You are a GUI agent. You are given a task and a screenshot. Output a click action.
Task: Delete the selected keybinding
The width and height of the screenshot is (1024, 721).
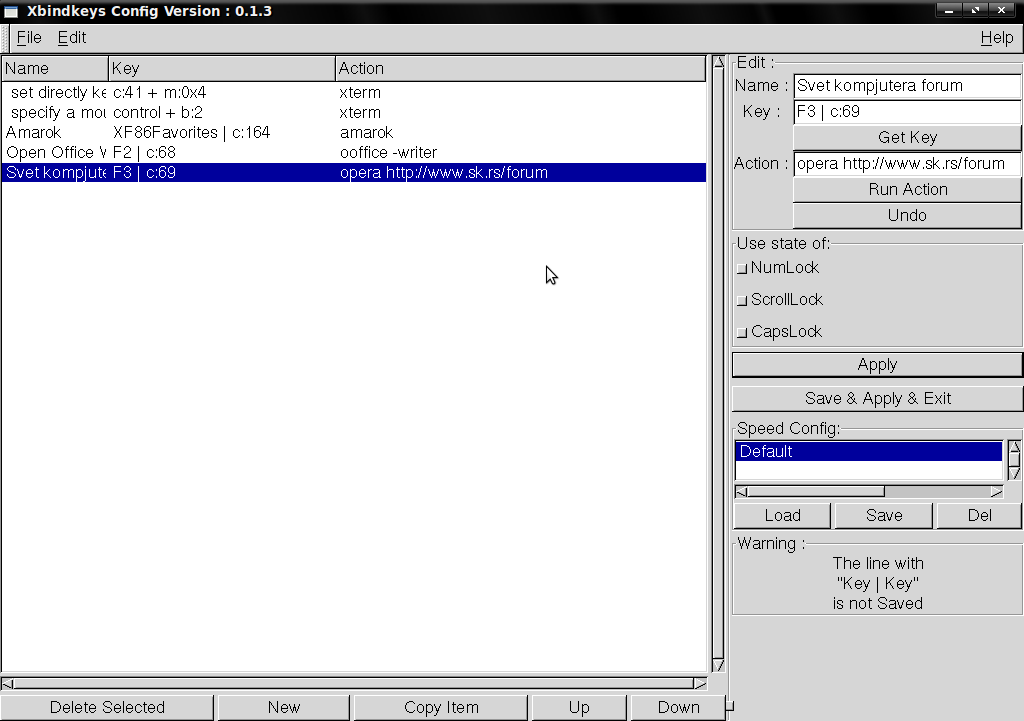(x=107, y=707)
